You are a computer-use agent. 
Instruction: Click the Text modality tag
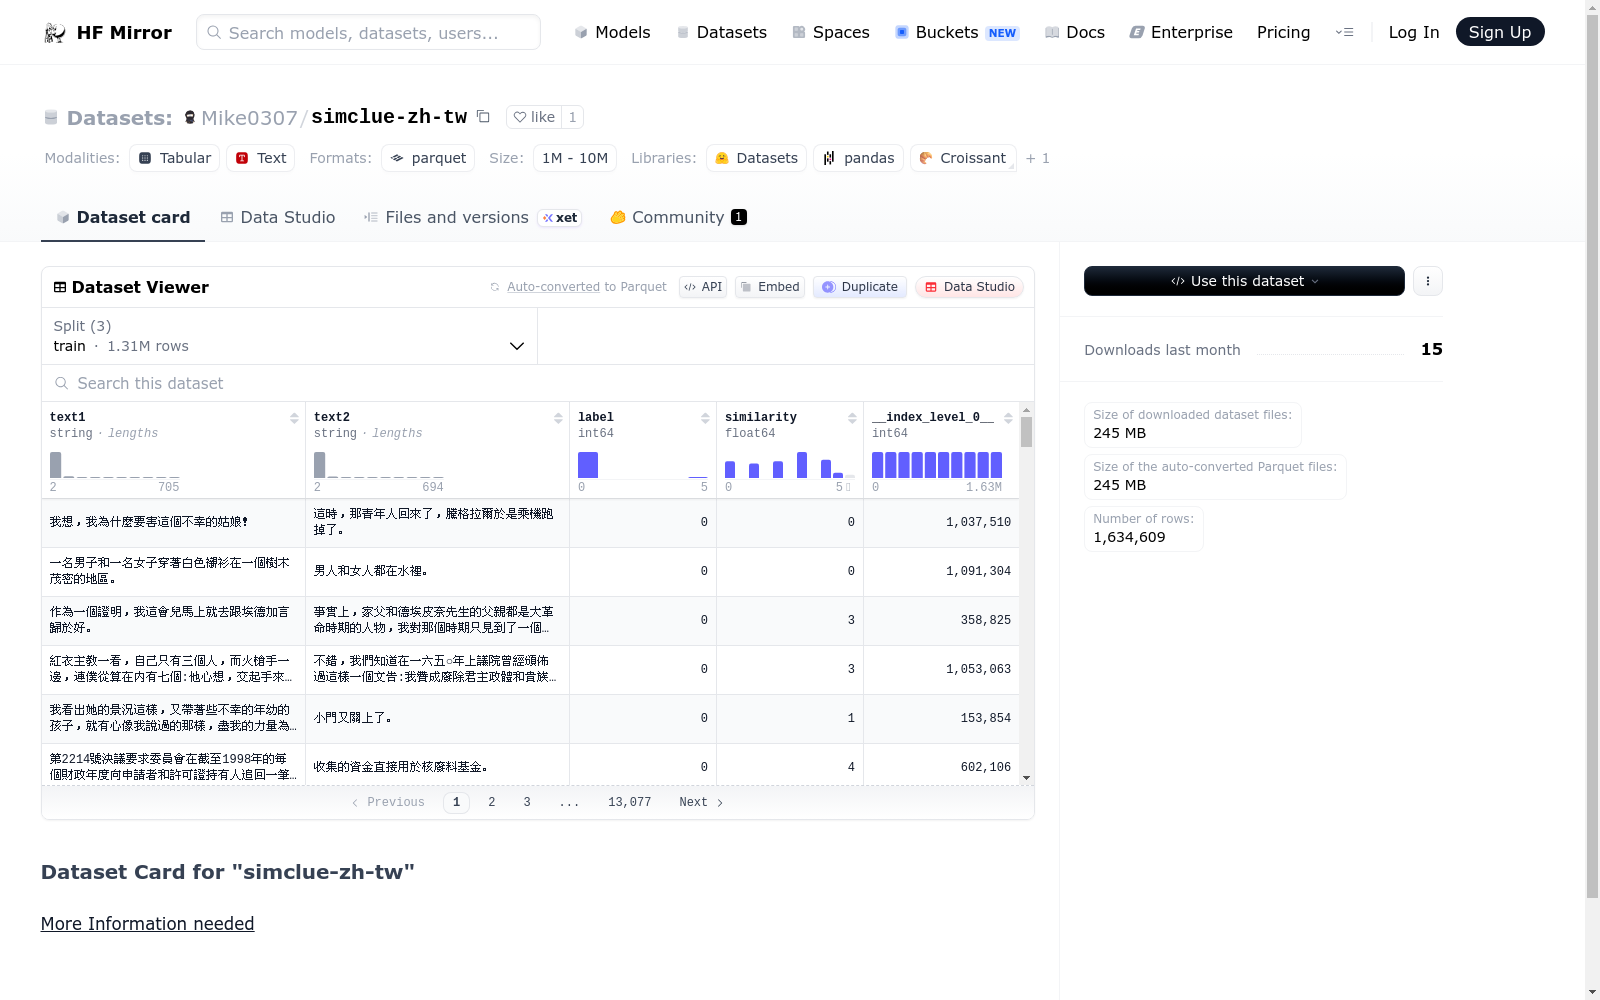pos(261,158)
